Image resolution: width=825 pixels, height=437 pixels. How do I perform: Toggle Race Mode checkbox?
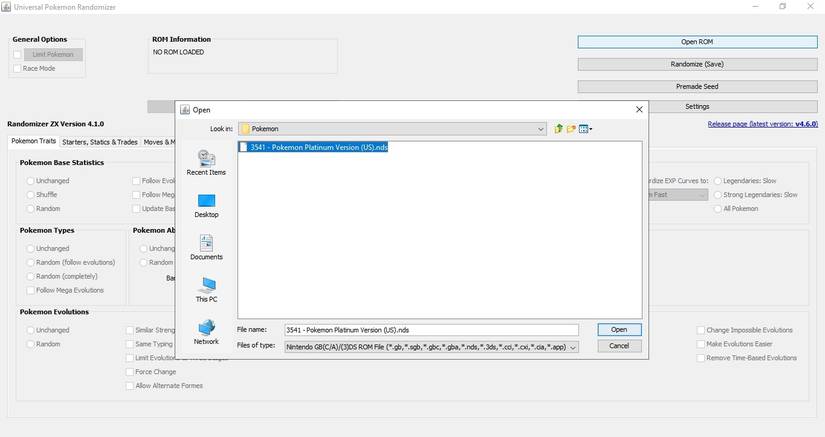pyautogui.click(x=17, y=68)
